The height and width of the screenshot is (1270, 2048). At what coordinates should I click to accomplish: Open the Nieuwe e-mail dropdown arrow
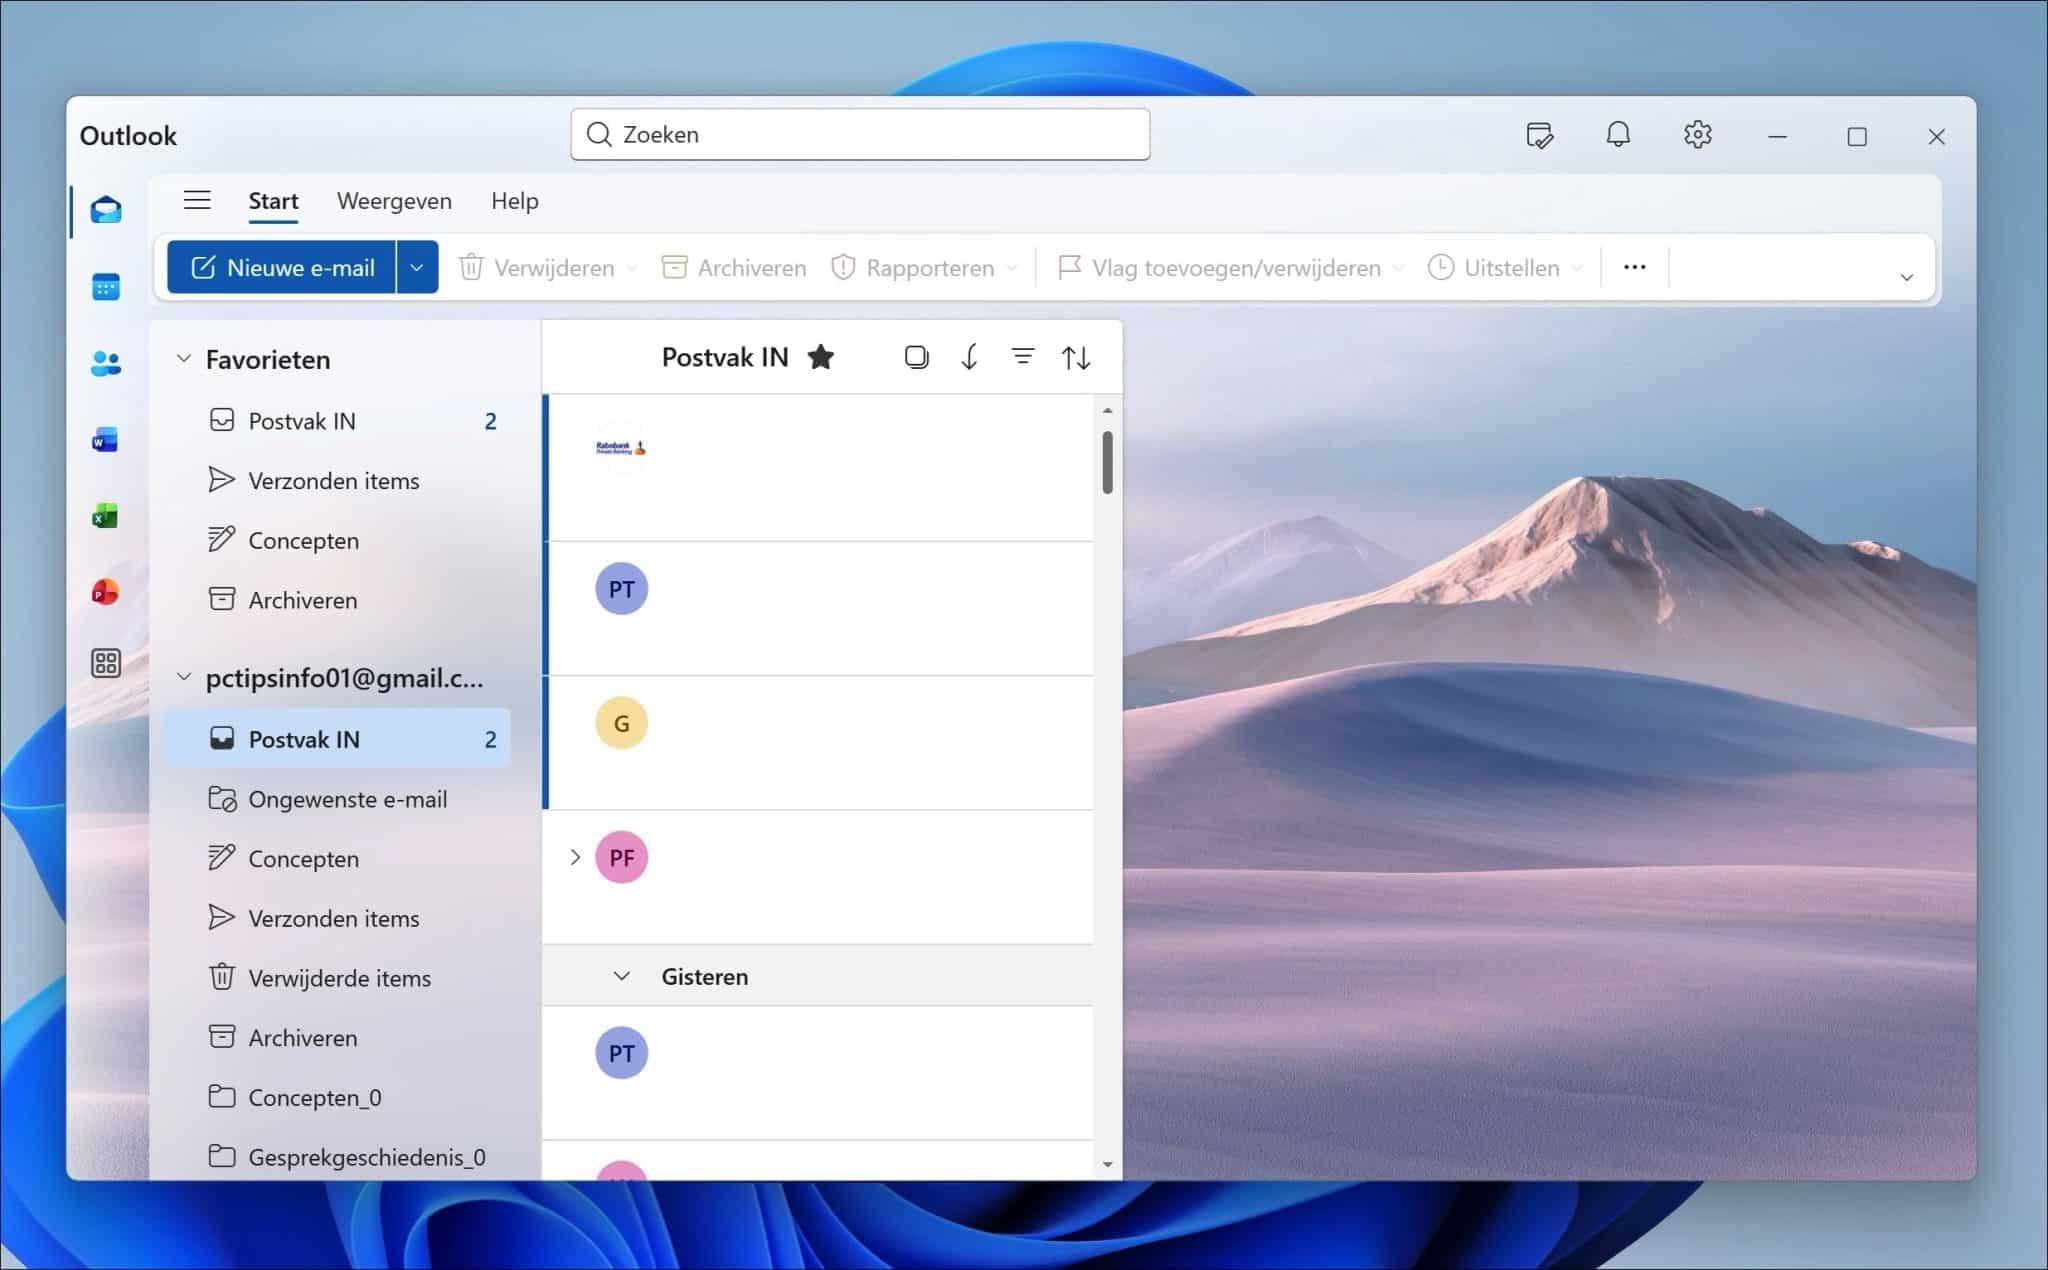point(417,267)
